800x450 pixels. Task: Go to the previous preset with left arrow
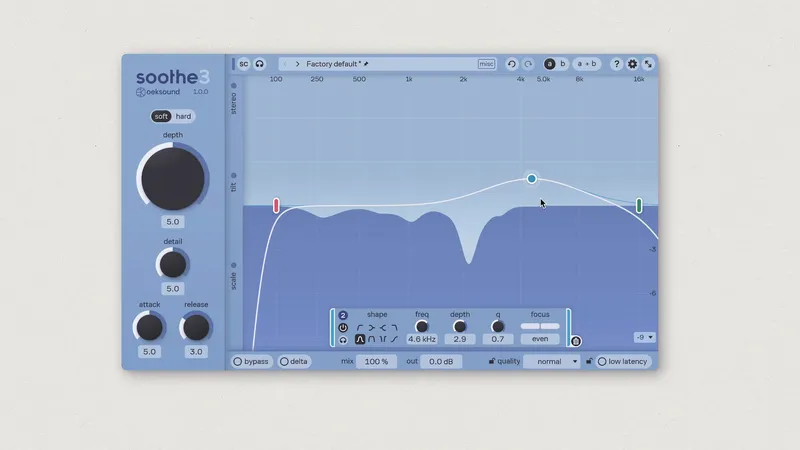(x=285, y=64)
